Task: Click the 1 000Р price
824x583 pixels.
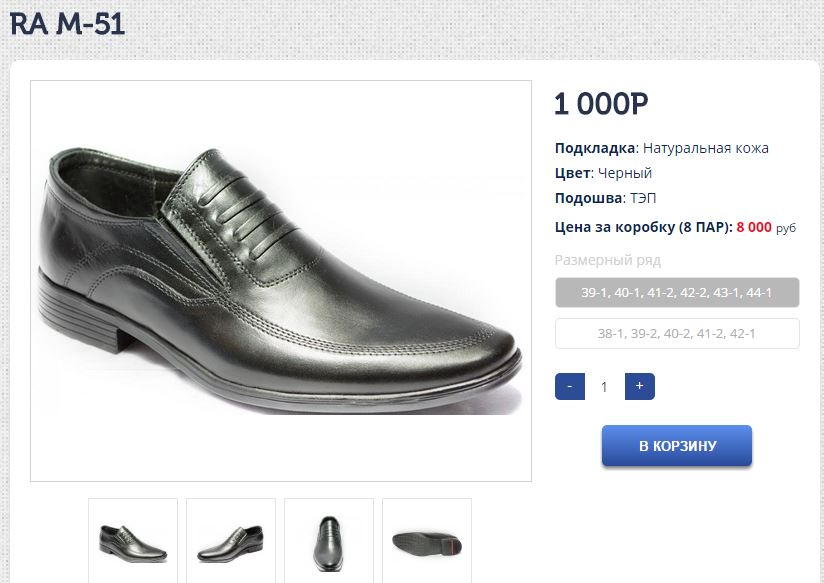Action: click(601, 103)
